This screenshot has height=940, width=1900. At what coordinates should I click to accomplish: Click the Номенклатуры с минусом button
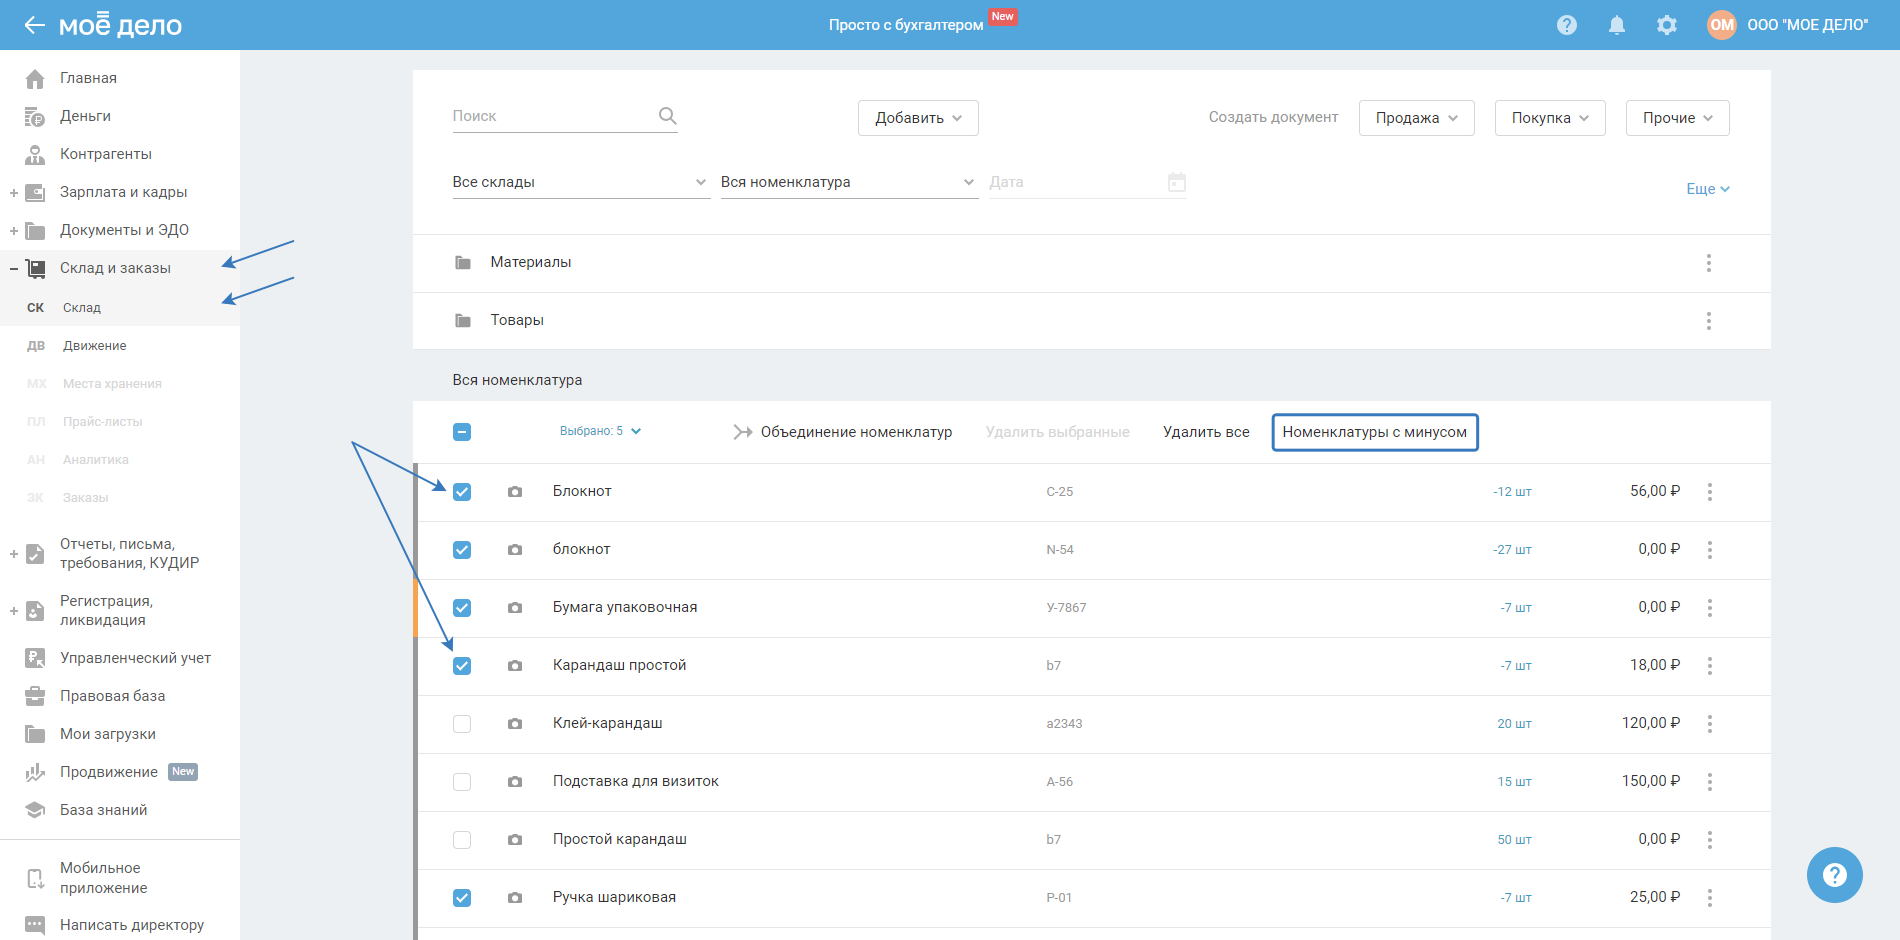(1374, 432)
